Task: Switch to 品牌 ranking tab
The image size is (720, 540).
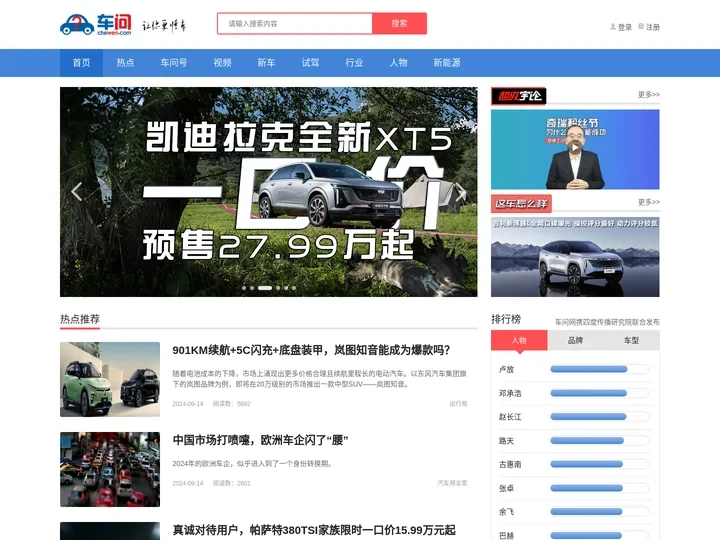Action: pyautogui.click(x=575, y=340)
